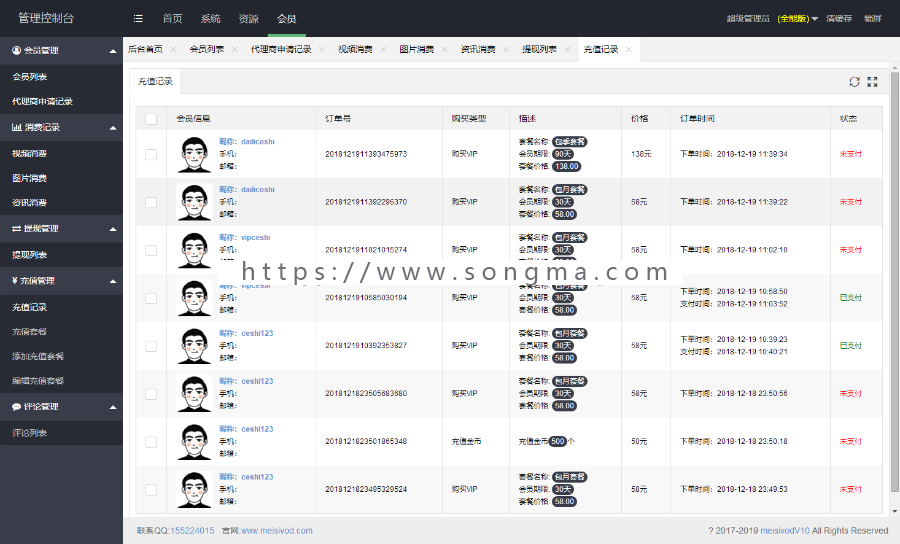
Task: Close the 后台首页 tab
Action: pos(173,50)
